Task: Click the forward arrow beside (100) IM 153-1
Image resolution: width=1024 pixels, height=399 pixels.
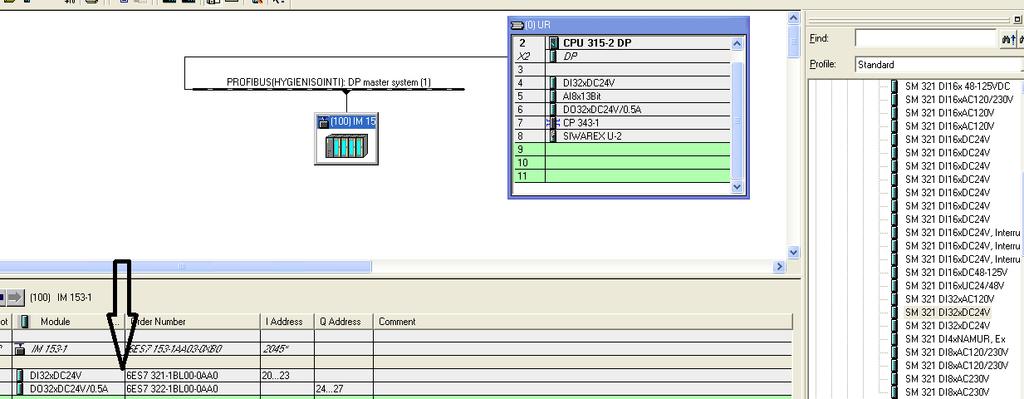Action: 16,298
